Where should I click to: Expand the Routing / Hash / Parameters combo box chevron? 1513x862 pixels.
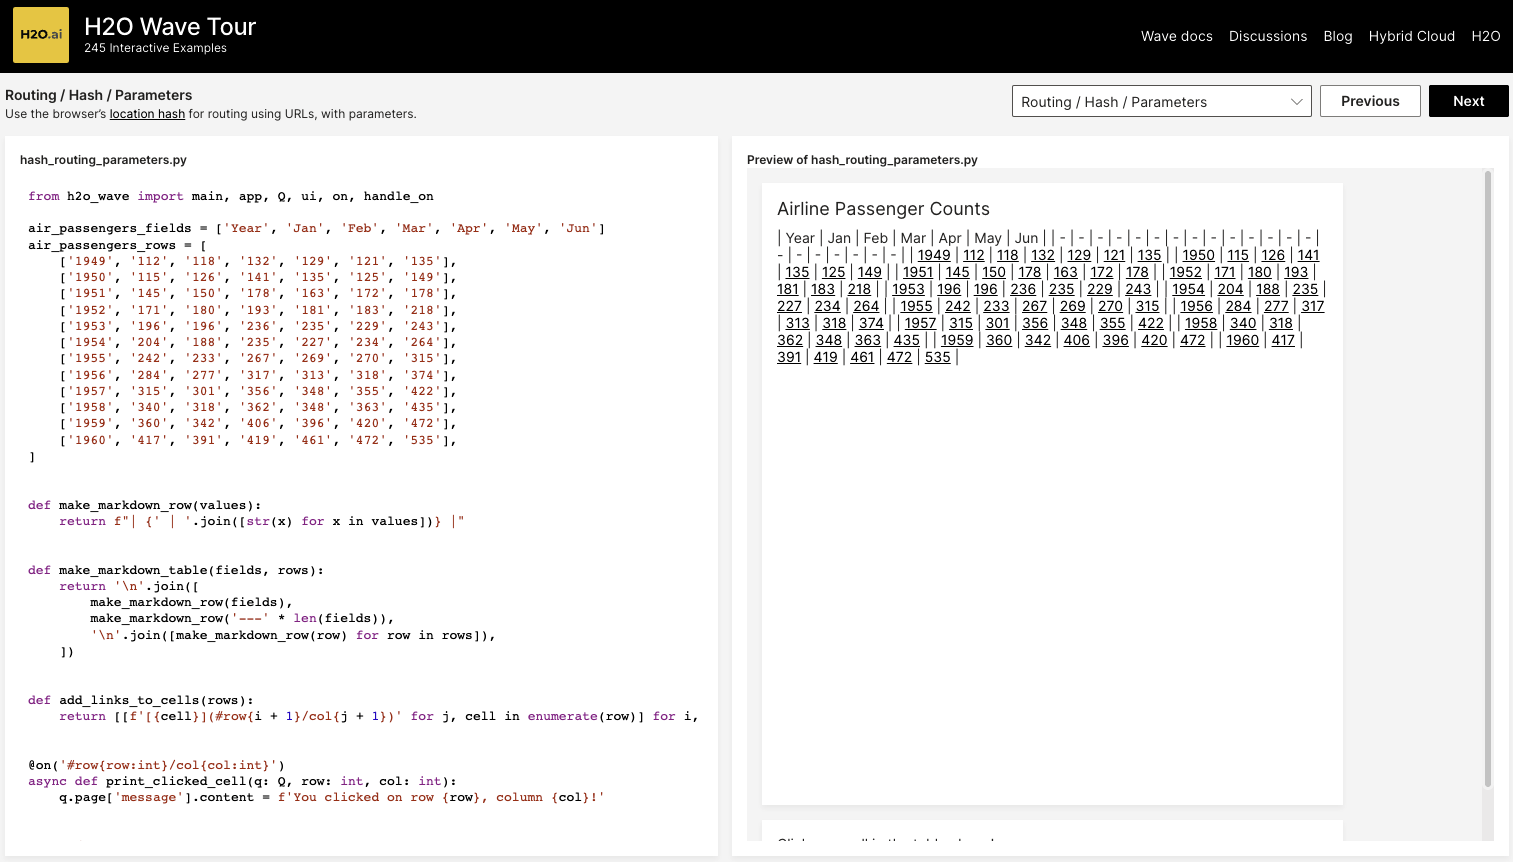[1294, 101]
